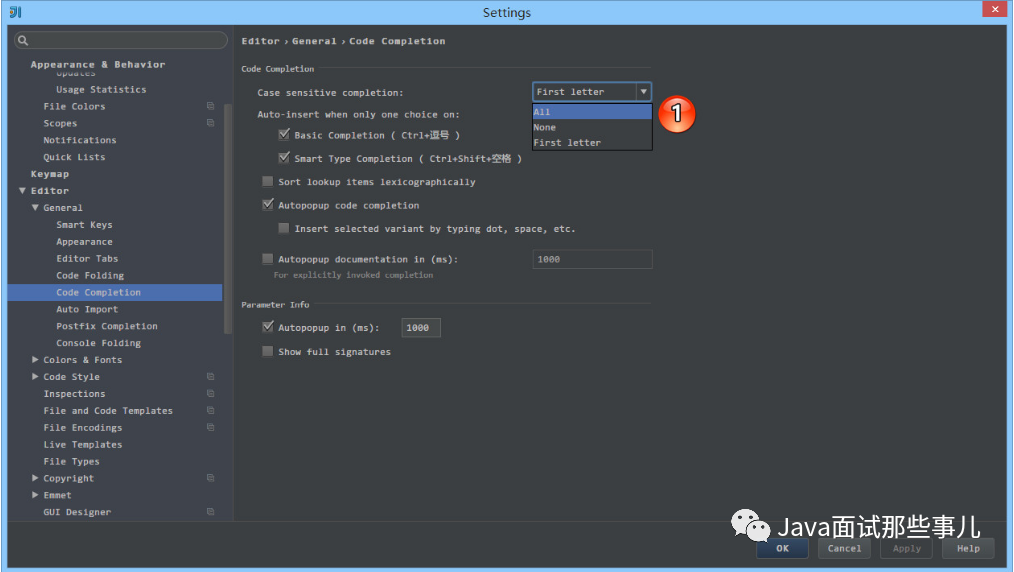Collapse the Editor tree node

[22, 191]
